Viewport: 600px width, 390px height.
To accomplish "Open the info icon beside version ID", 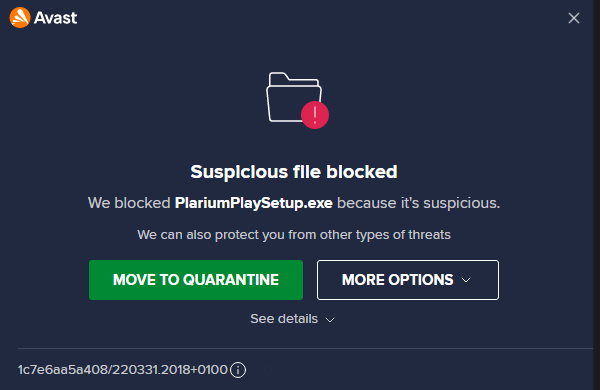I will tap(238, 370).
